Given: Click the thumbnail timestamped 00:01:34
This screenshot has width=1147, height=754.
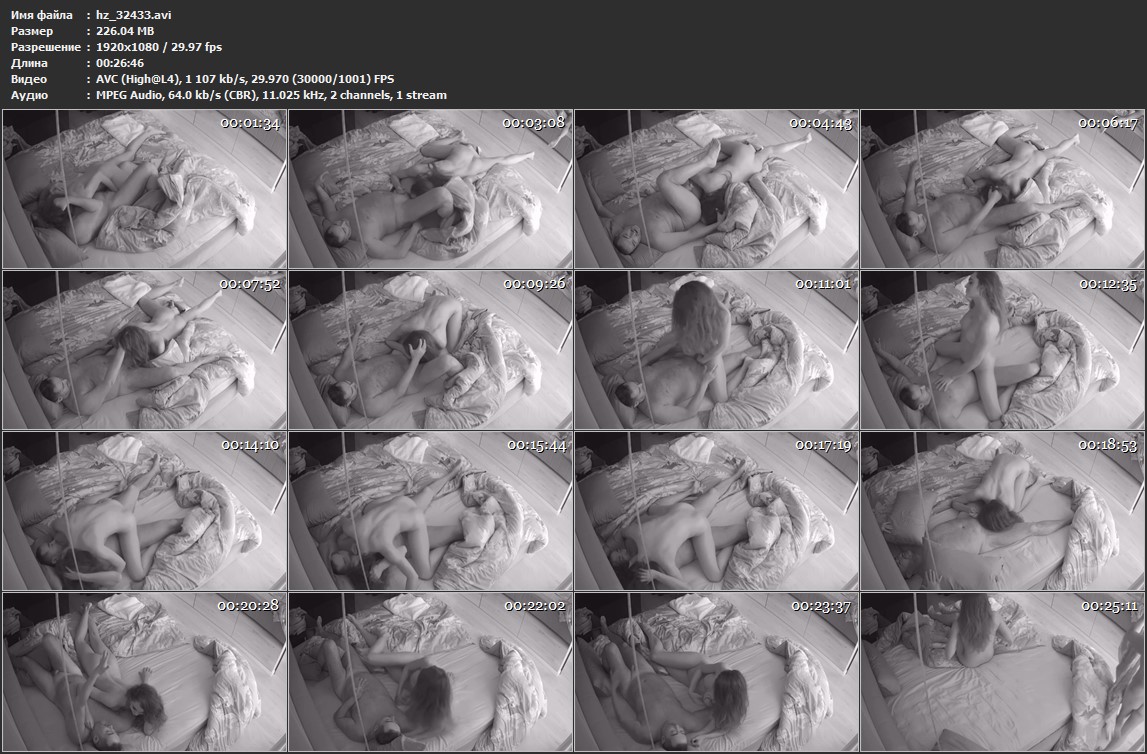Looking at the screenshot, I should point(144,188).
